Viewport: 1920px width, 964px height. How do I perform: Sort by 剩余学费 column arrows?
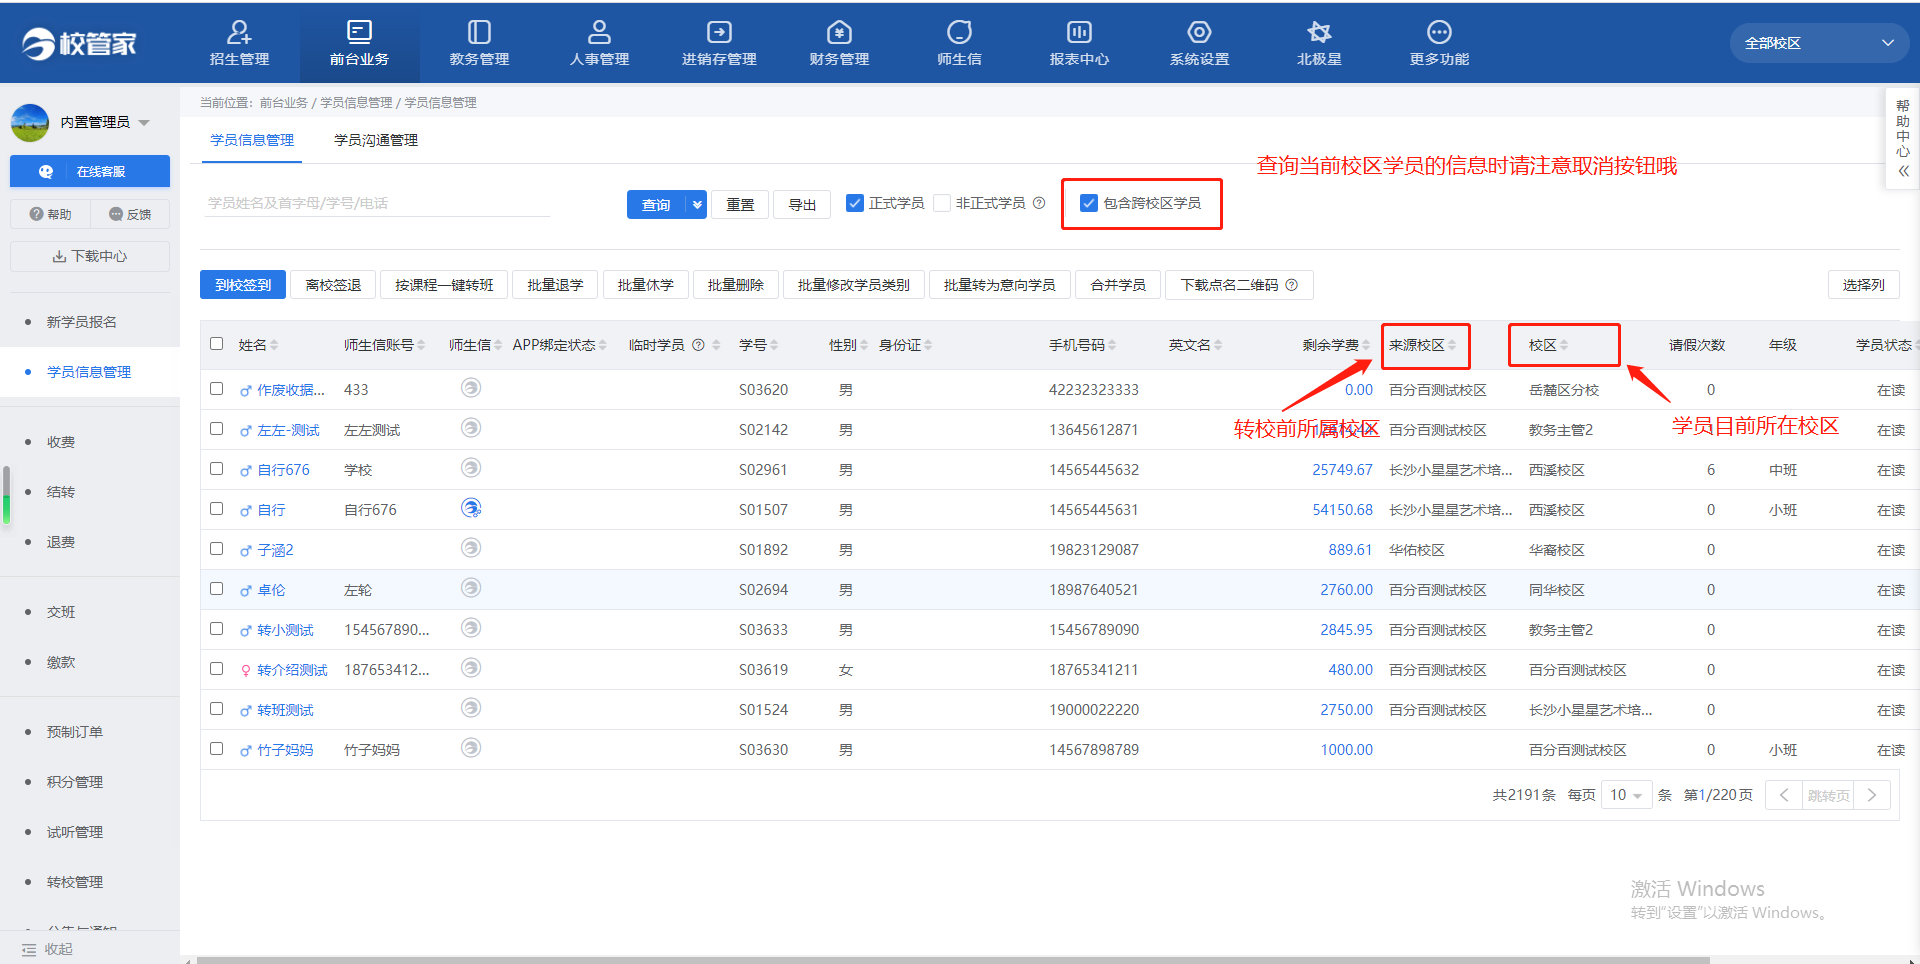point(1365,345)
